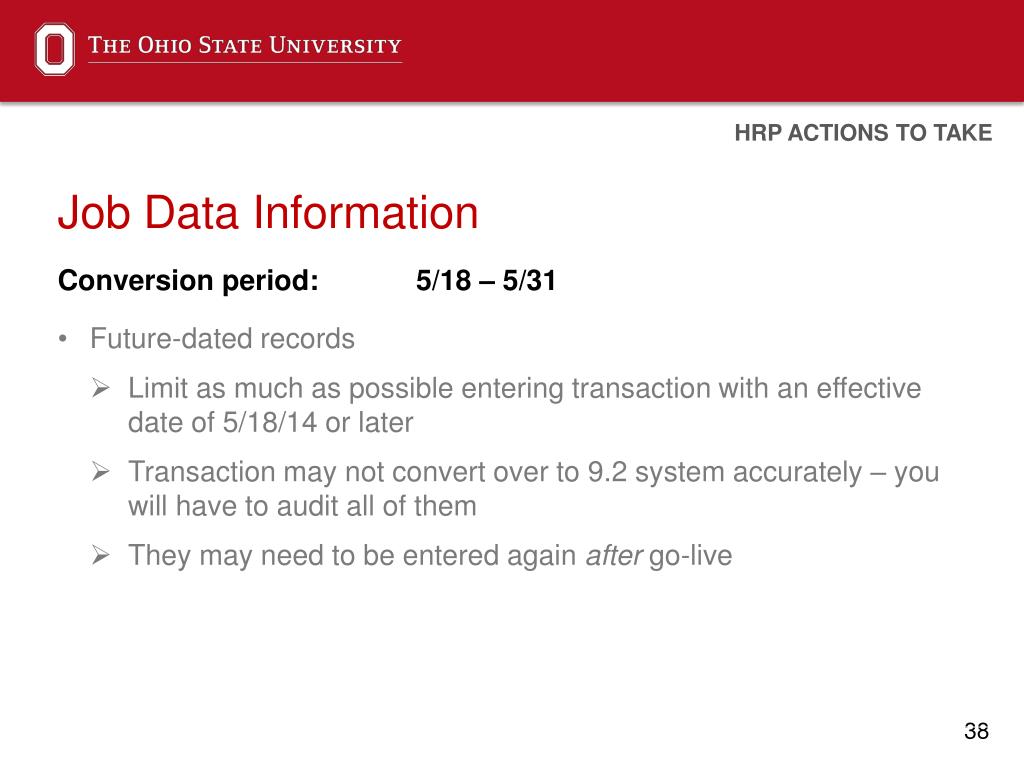1024x768 pixels.
Task: Click arrow bullet beside Transaction may not convert
Action: 101,471
